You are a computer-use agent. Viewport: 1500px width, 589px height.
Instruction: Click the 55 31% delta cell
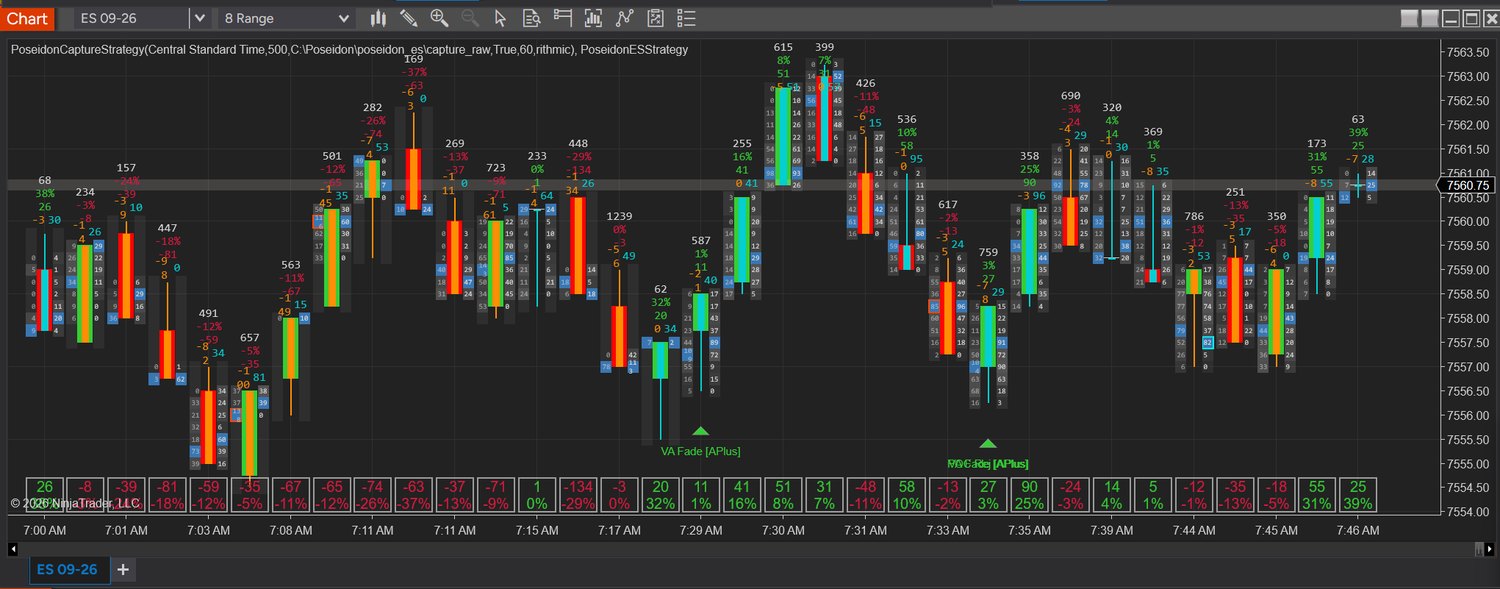[1317, 494]
